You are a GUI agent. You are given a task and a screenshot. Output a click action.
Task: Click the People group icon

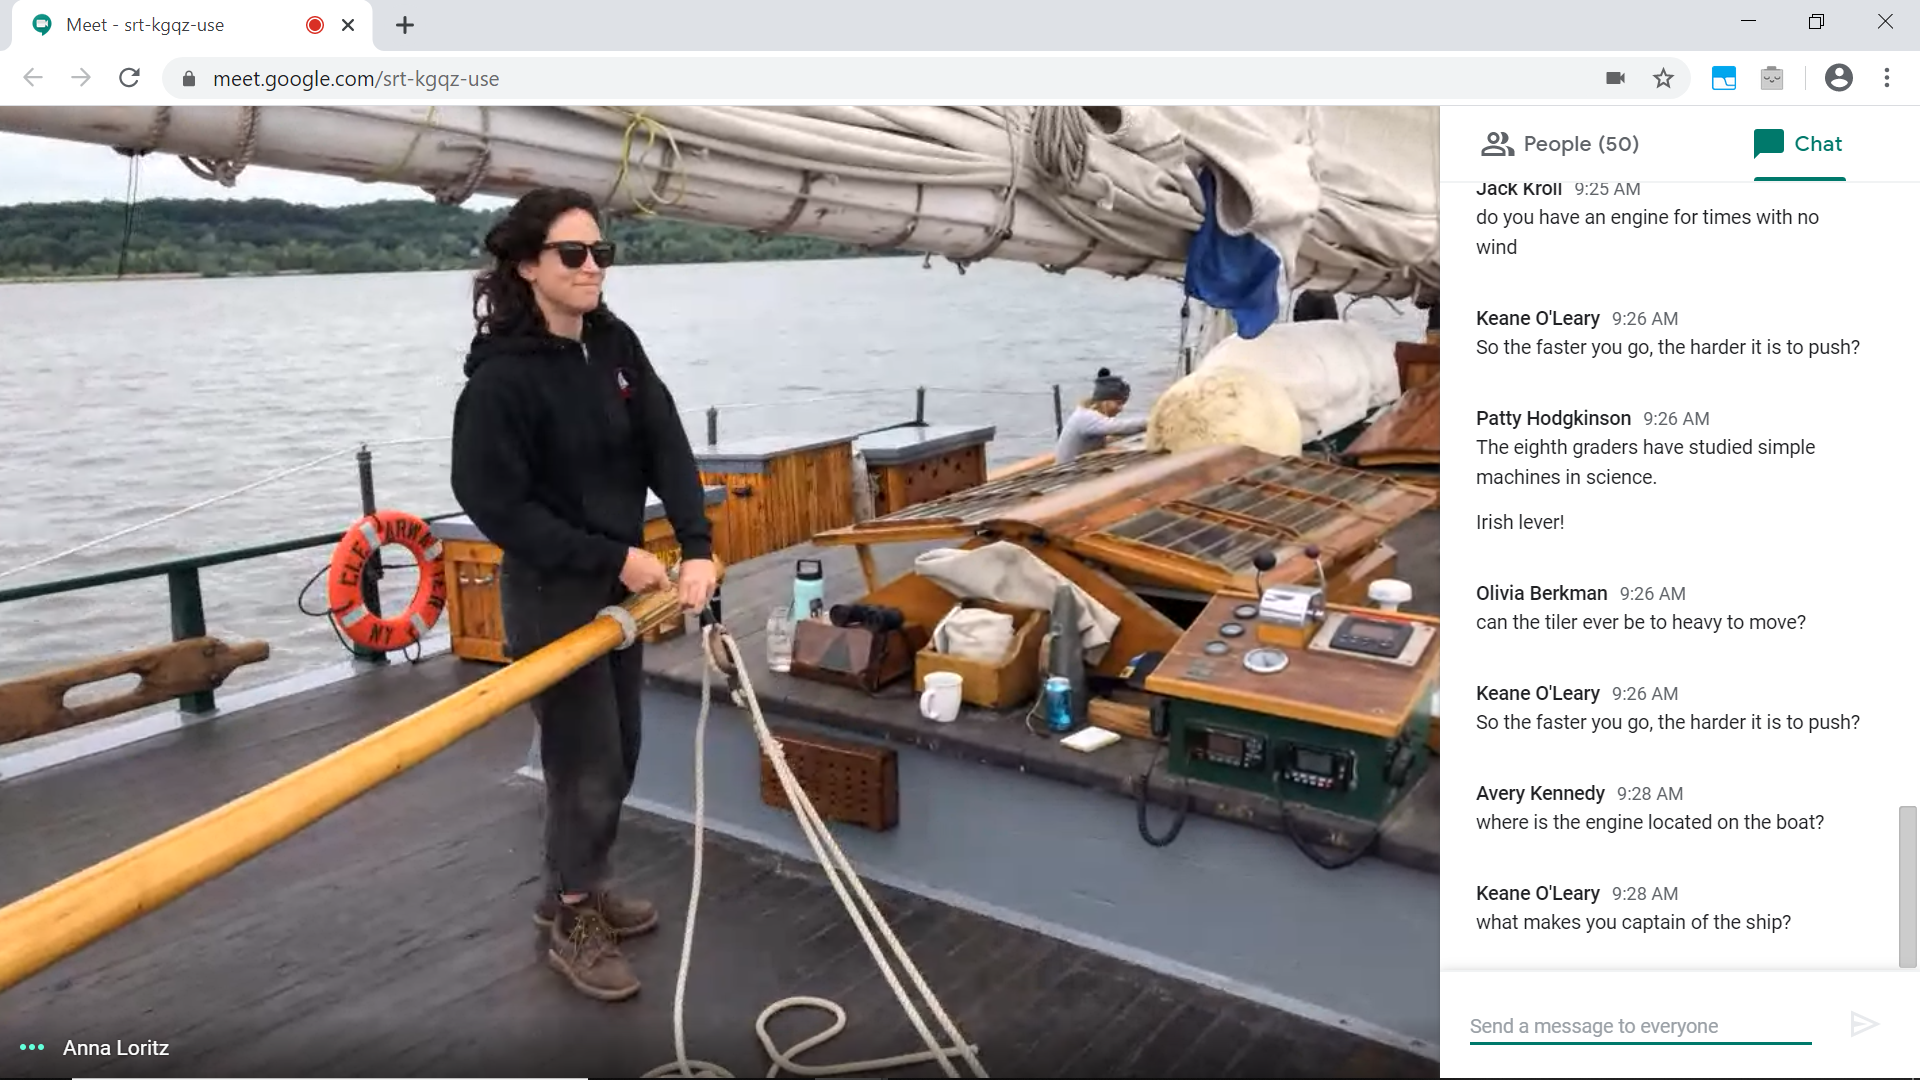point(1496,144)
